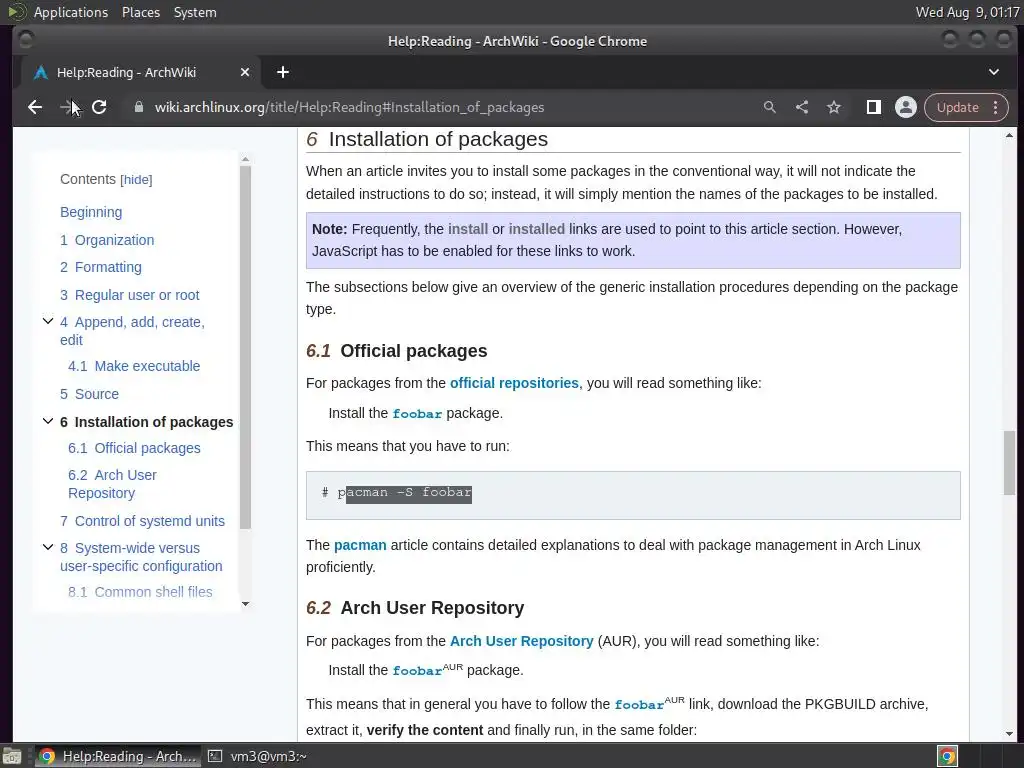1024x768 pixels.
Task: Switch to vm3@vm3 terminal taskbar item
Action: click(257, 756)
